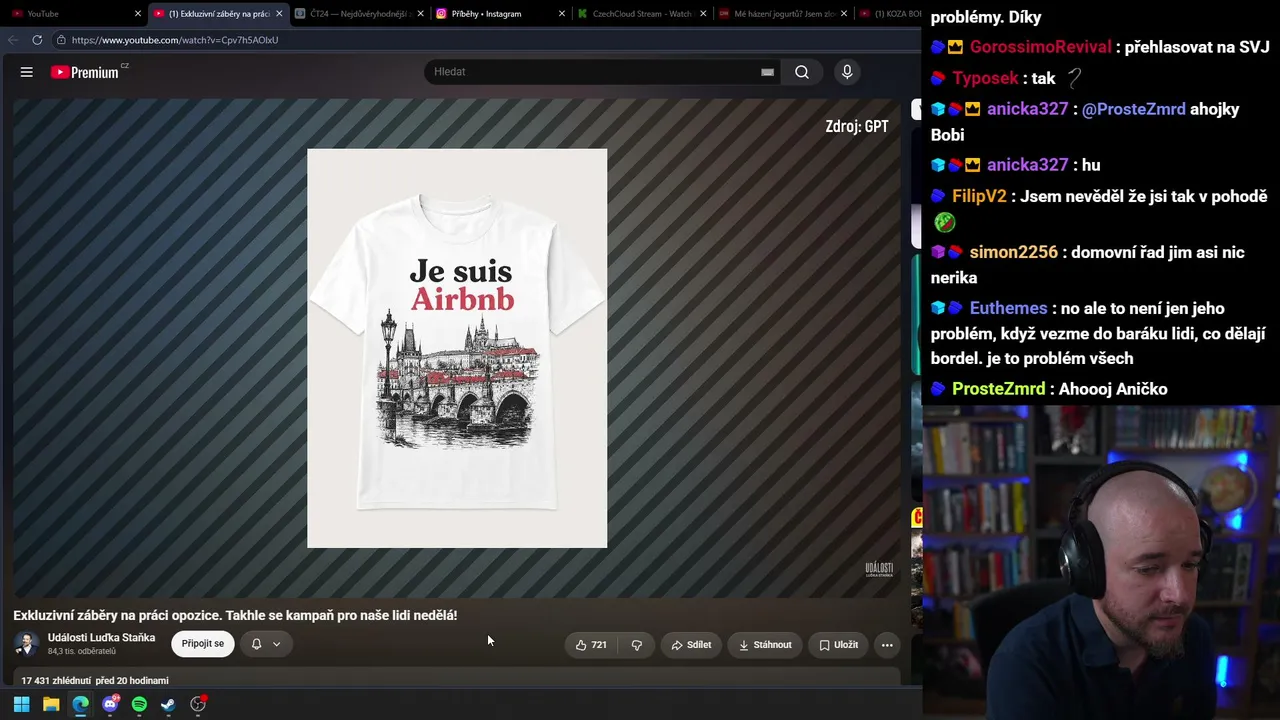Click chat username simon2256
Image resolution: width=1280 pixels, height=720 pixels.
tap(1013, 252)
